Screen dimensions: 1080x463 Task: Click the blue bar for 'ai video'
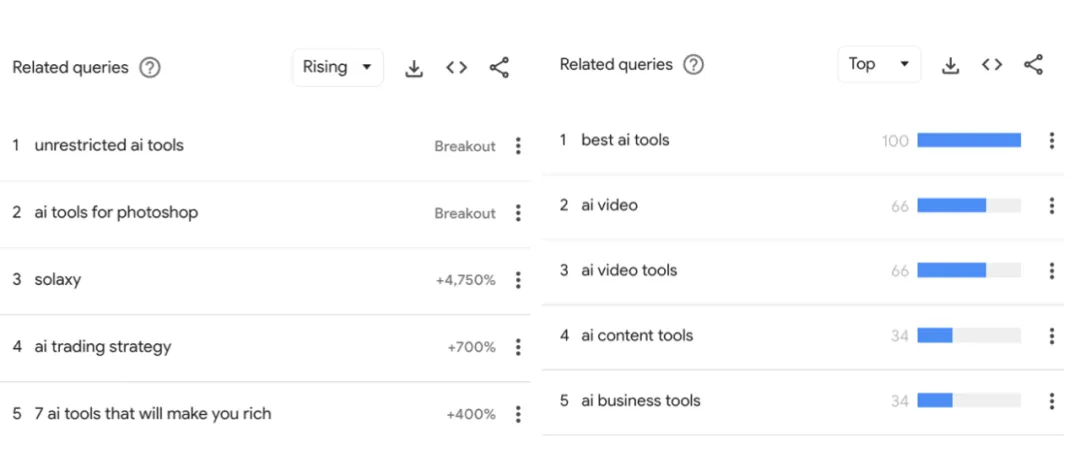[x=951, y=206]
